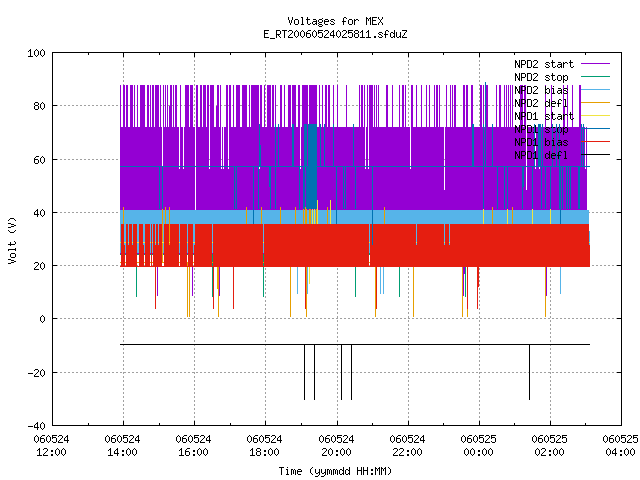640x480 pixels.
Task: Select the 'NPD2 bias' legend label
Action: (541, 90)
